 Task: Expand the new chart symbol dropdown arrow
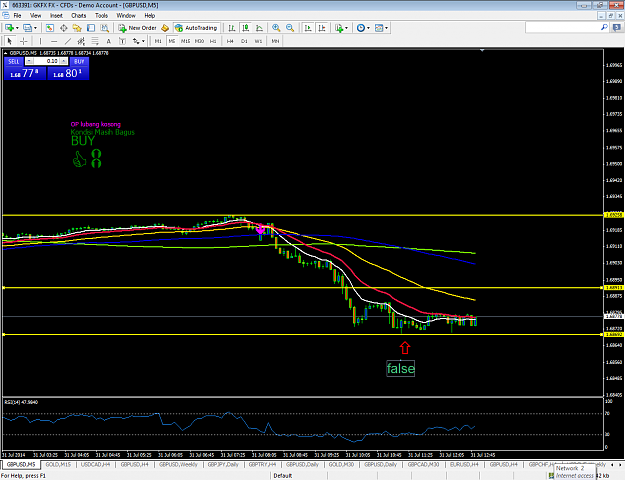coord(17,28)
